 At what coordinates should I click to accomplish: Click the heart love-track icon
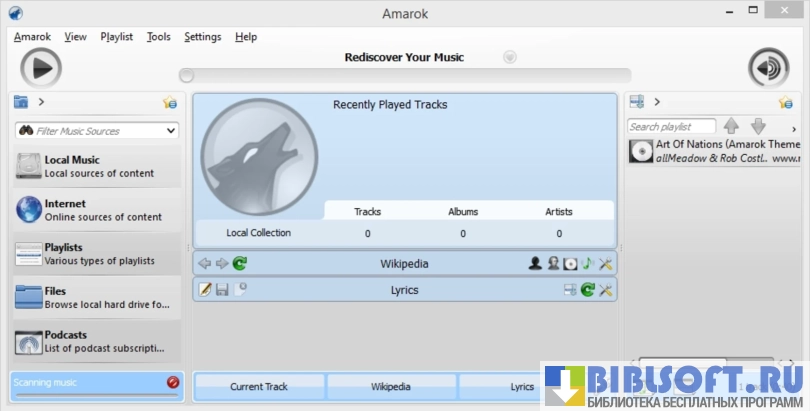(510, 57)
